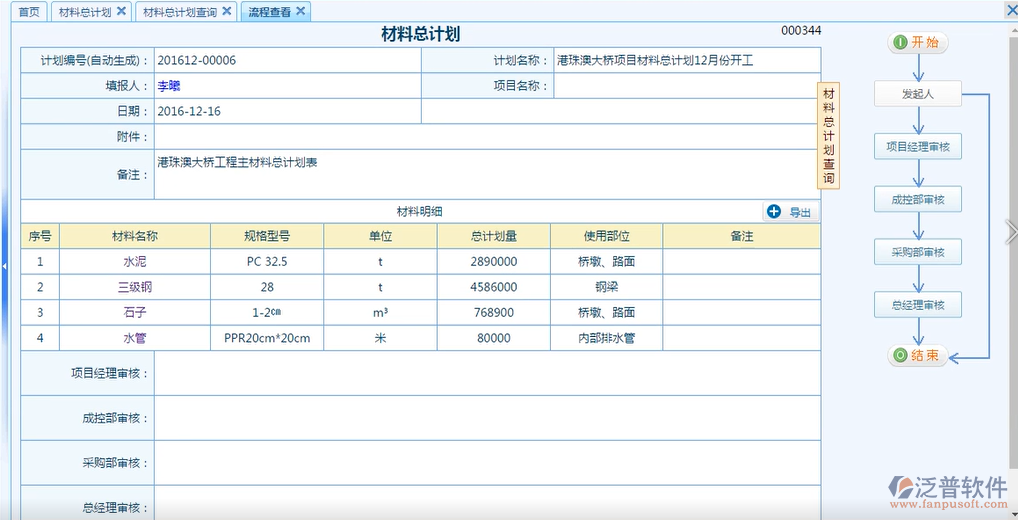Select the 项目经理审核 workflow node
This screenshot has width=1018, height=520.
917,147
